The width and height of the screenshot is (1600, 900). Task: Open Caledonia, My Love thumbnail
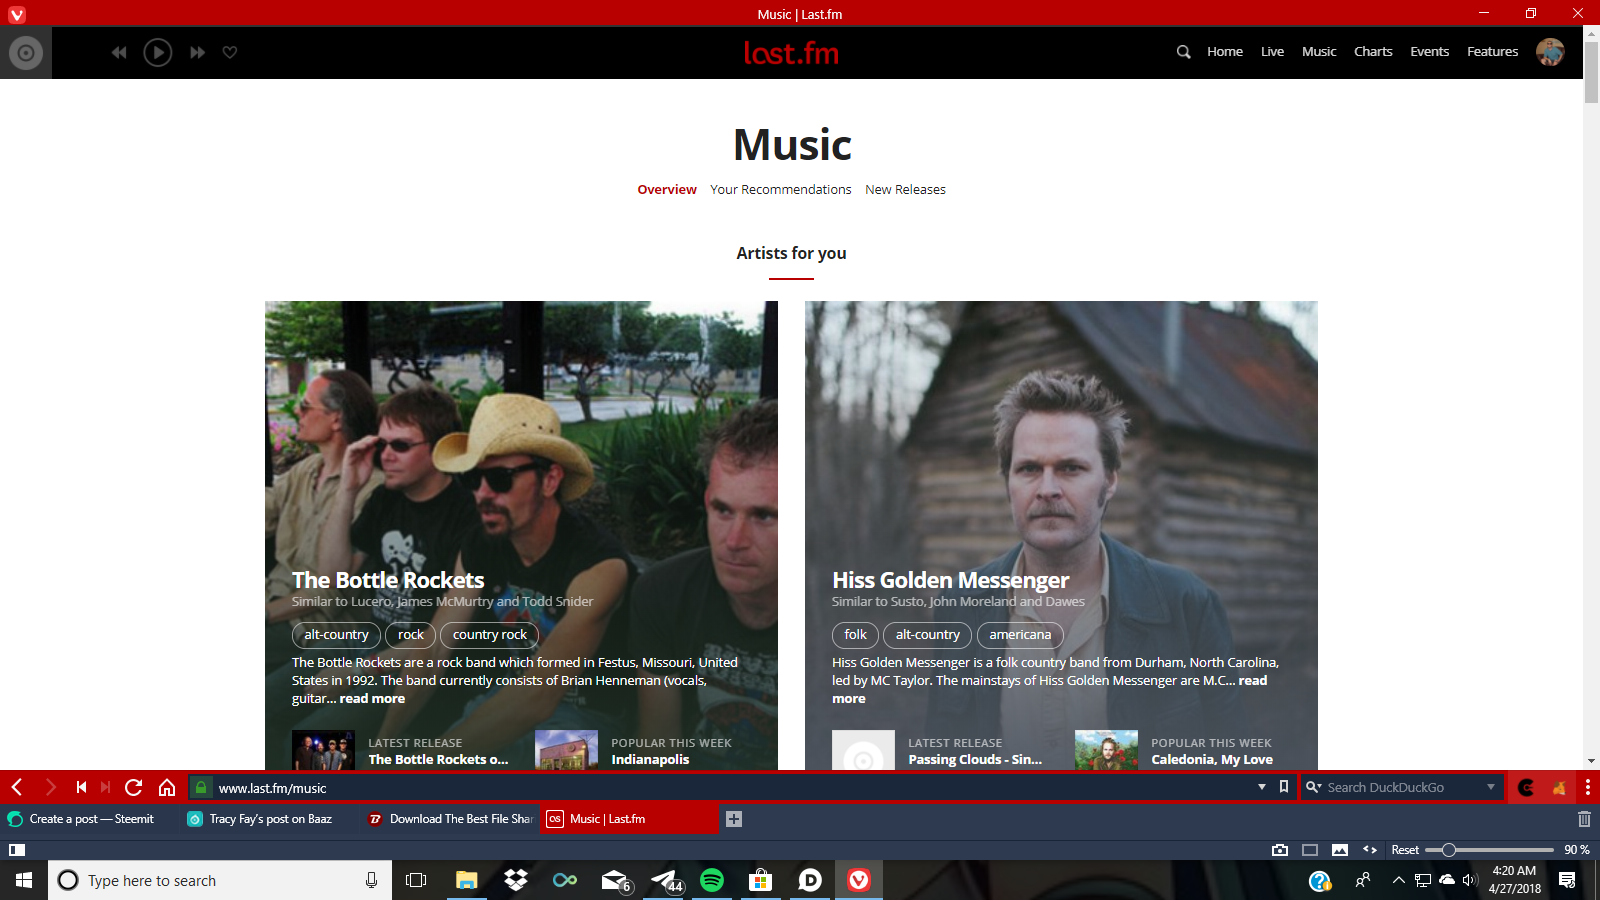1106,750
